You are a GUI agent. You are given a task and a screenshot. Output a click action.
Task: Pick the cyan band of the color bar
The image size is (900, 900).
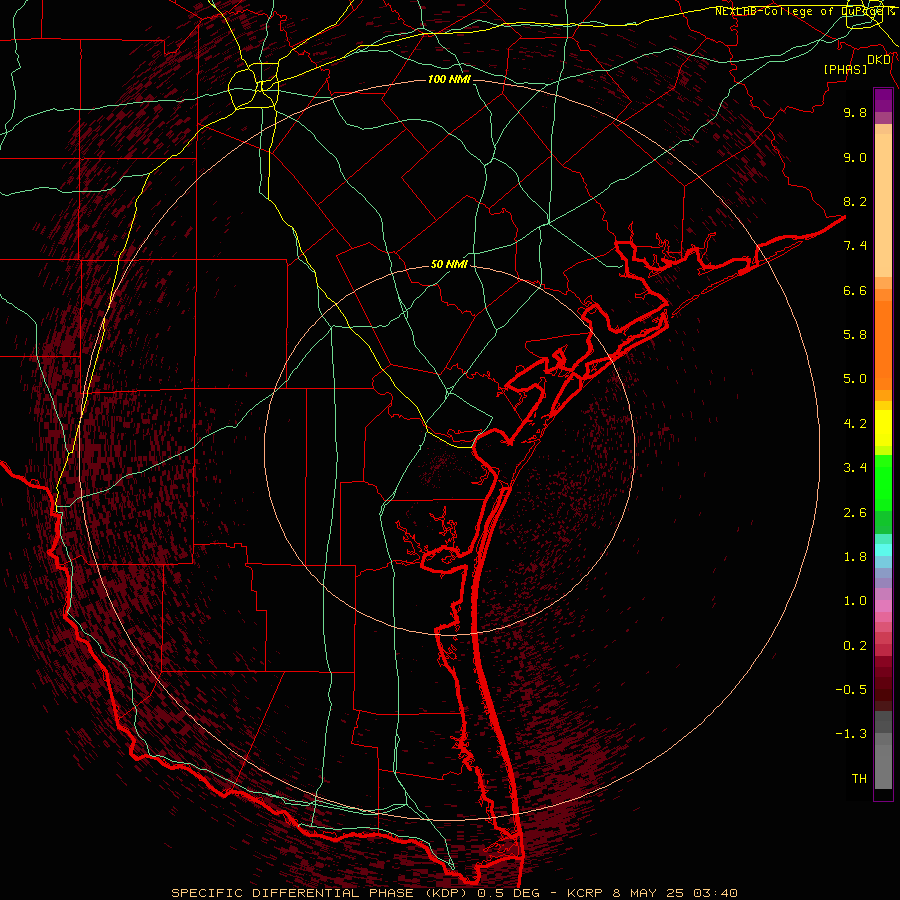click(x=883, y=550)
